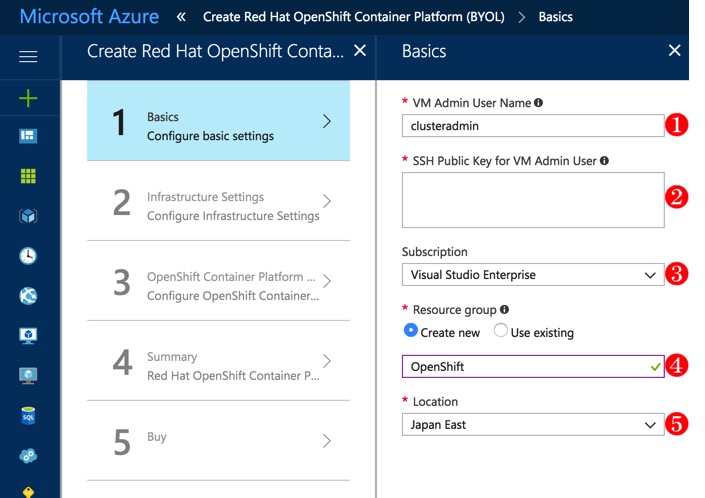705x498 pixels.
Task: Open App Services globe icon
Action: pos(28,296)
